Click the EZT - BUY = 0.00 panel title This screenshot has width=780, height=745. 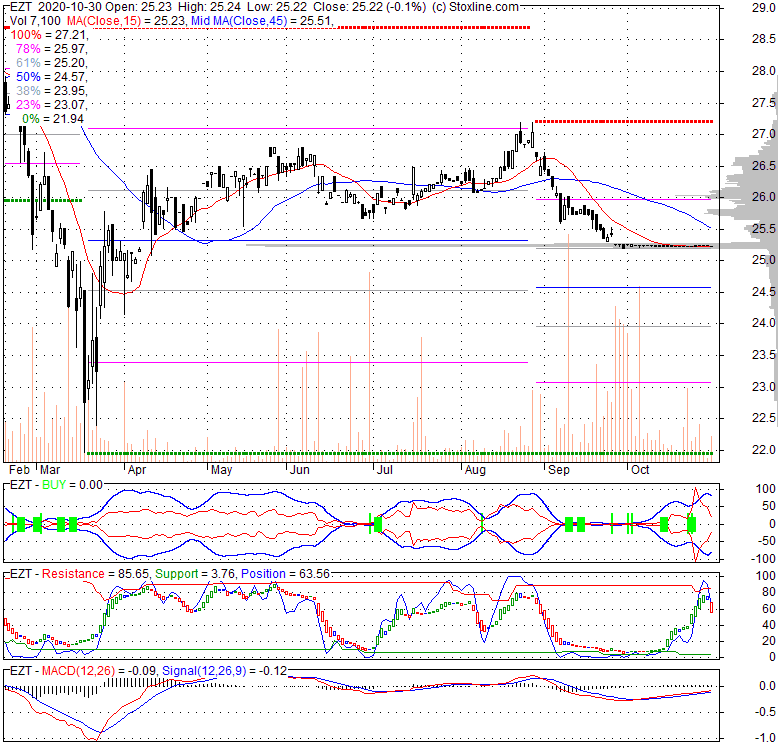point(56,485)
